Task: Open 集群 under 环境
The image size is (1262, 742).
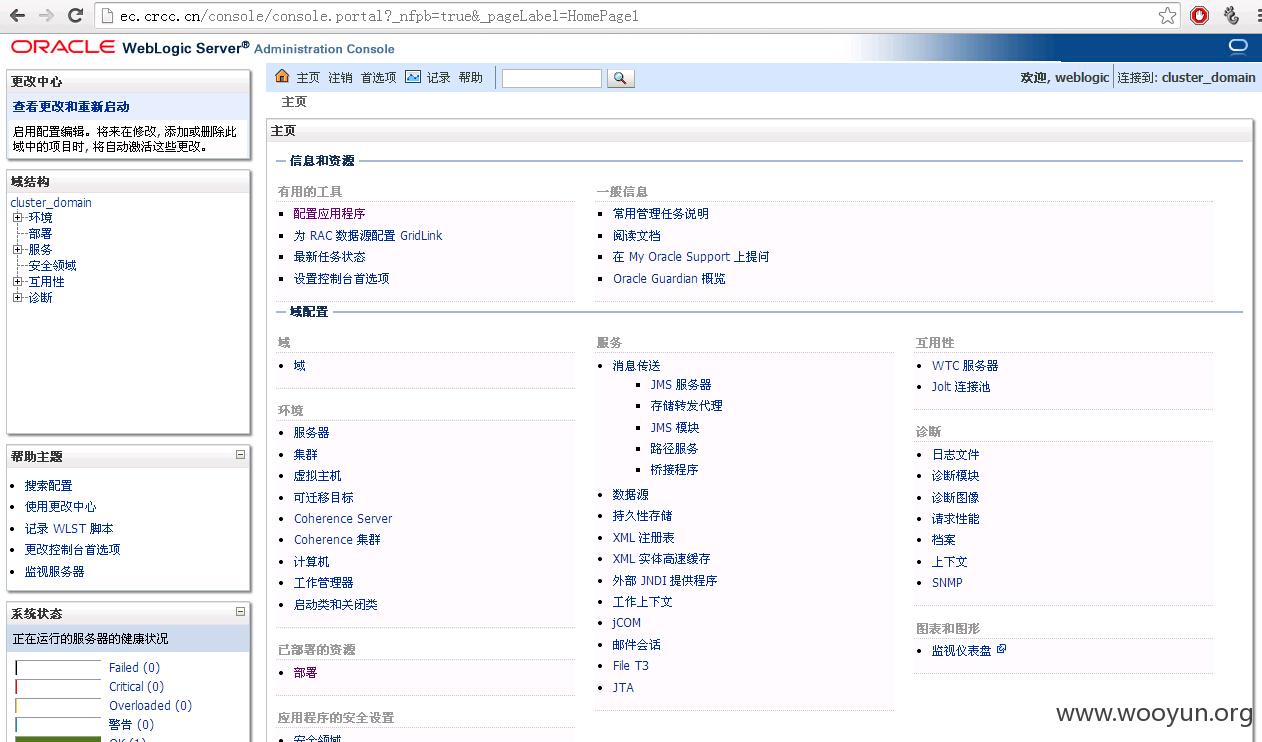Action: point(305,454)
